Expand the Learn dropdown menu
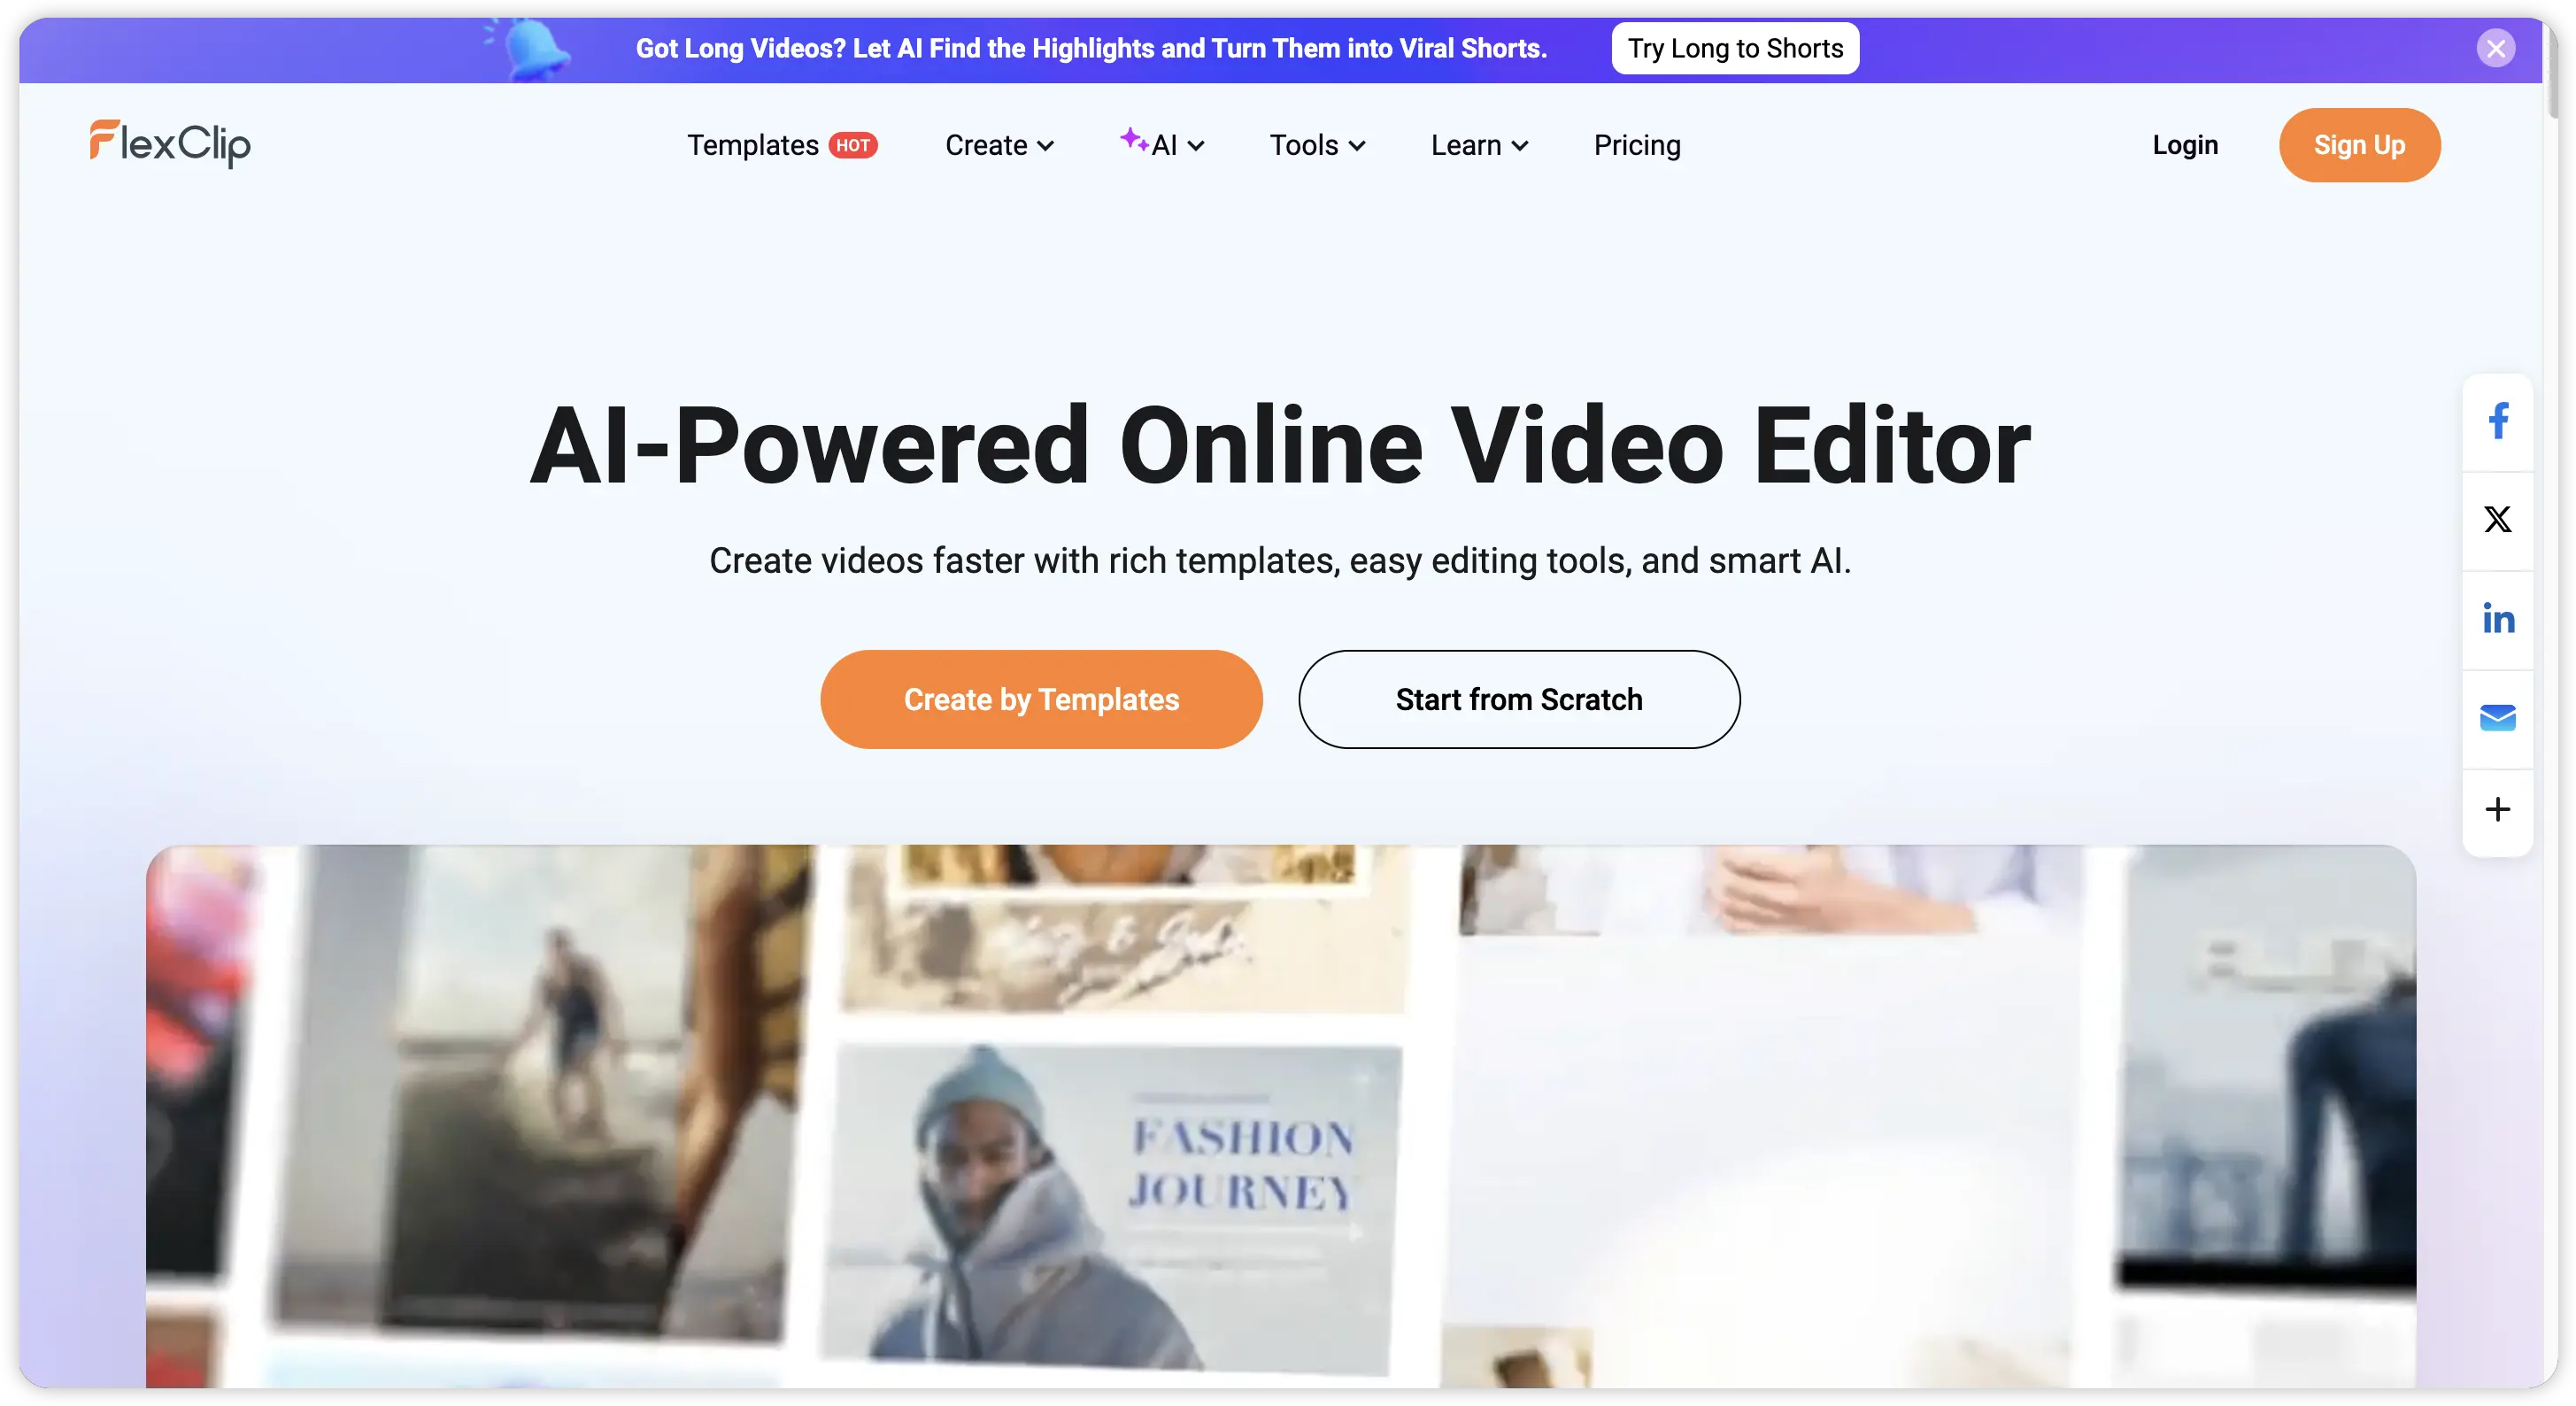The width and height of the screenshot is (2576, 1406). tap(1479, 145)
